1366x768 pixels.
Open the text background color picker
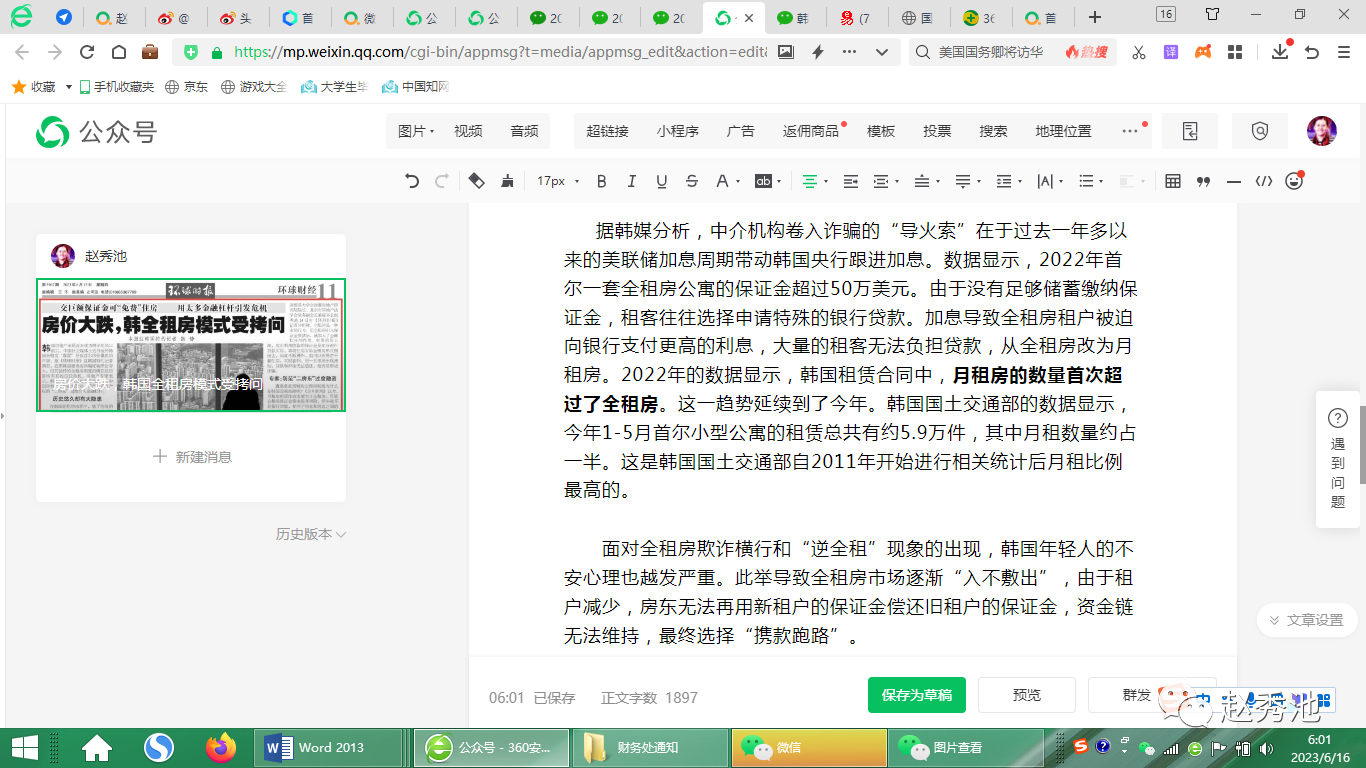tap(766, 181)
